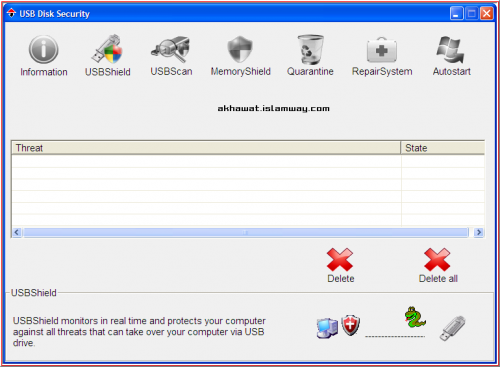Click the Threat column header

point(206,148)
